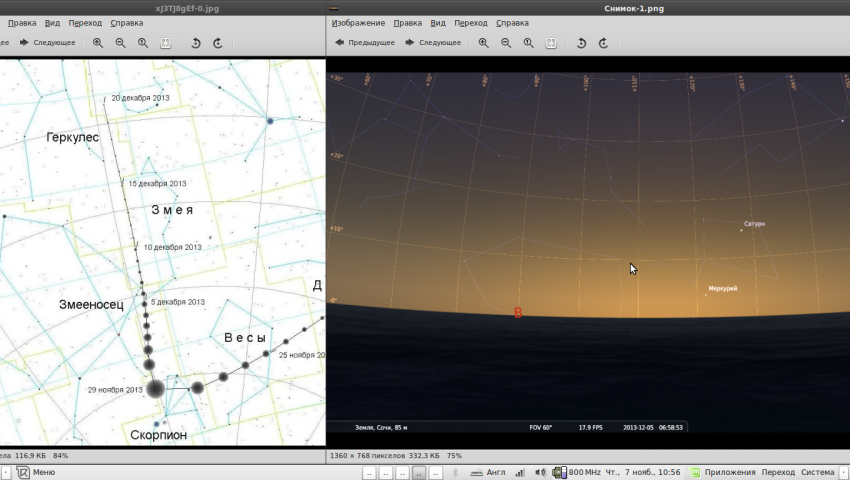Open the Меню button on the taskbar
The height and width of the screenshot is (480, 850).
[36, 472]
